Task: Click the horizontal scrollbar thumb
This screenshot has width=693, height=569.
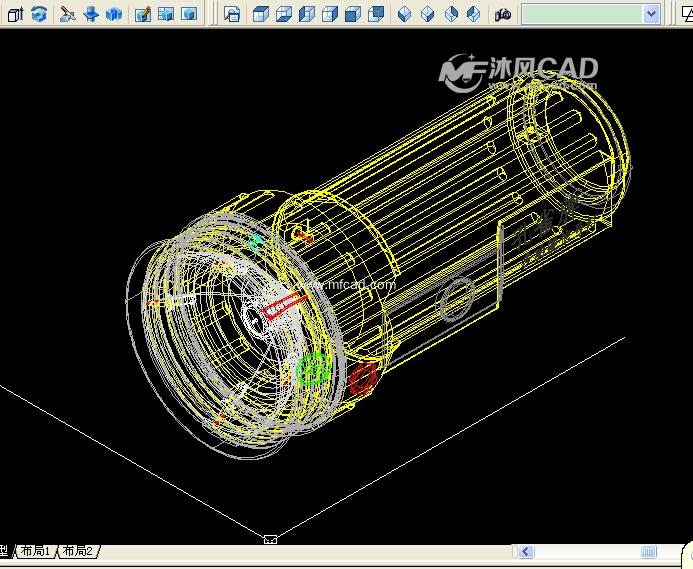Action: click(649, 551)
